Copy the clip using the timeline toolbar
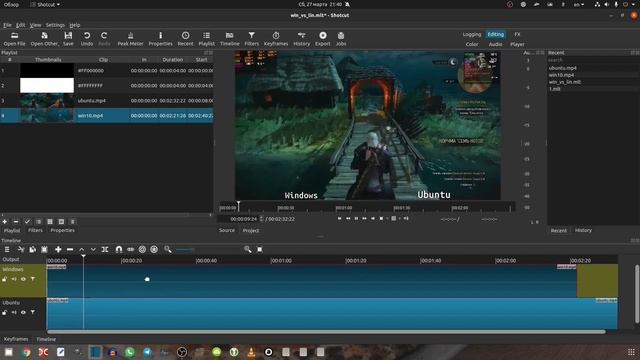 pos(33,249)
